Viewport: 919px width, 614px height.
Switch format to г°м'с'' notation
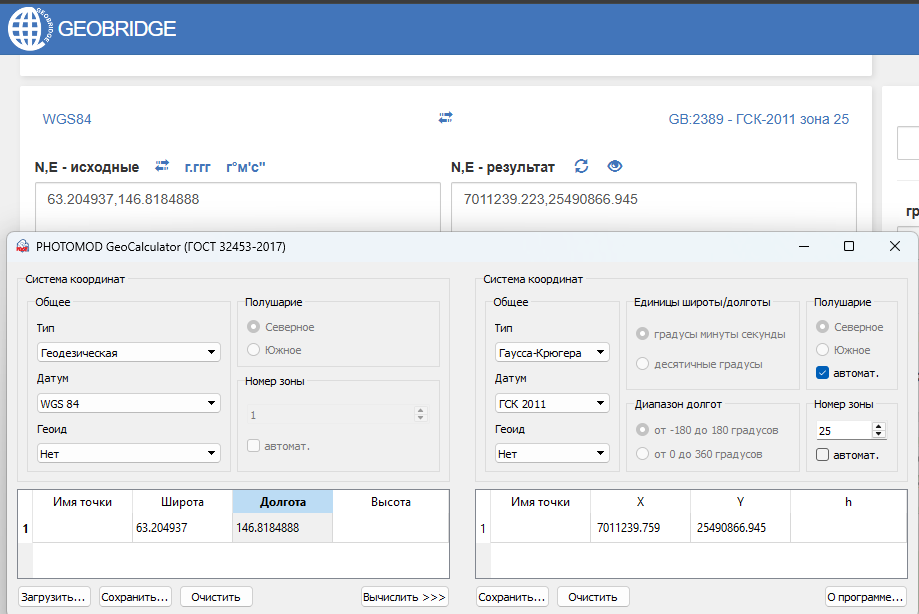point(246,166)
